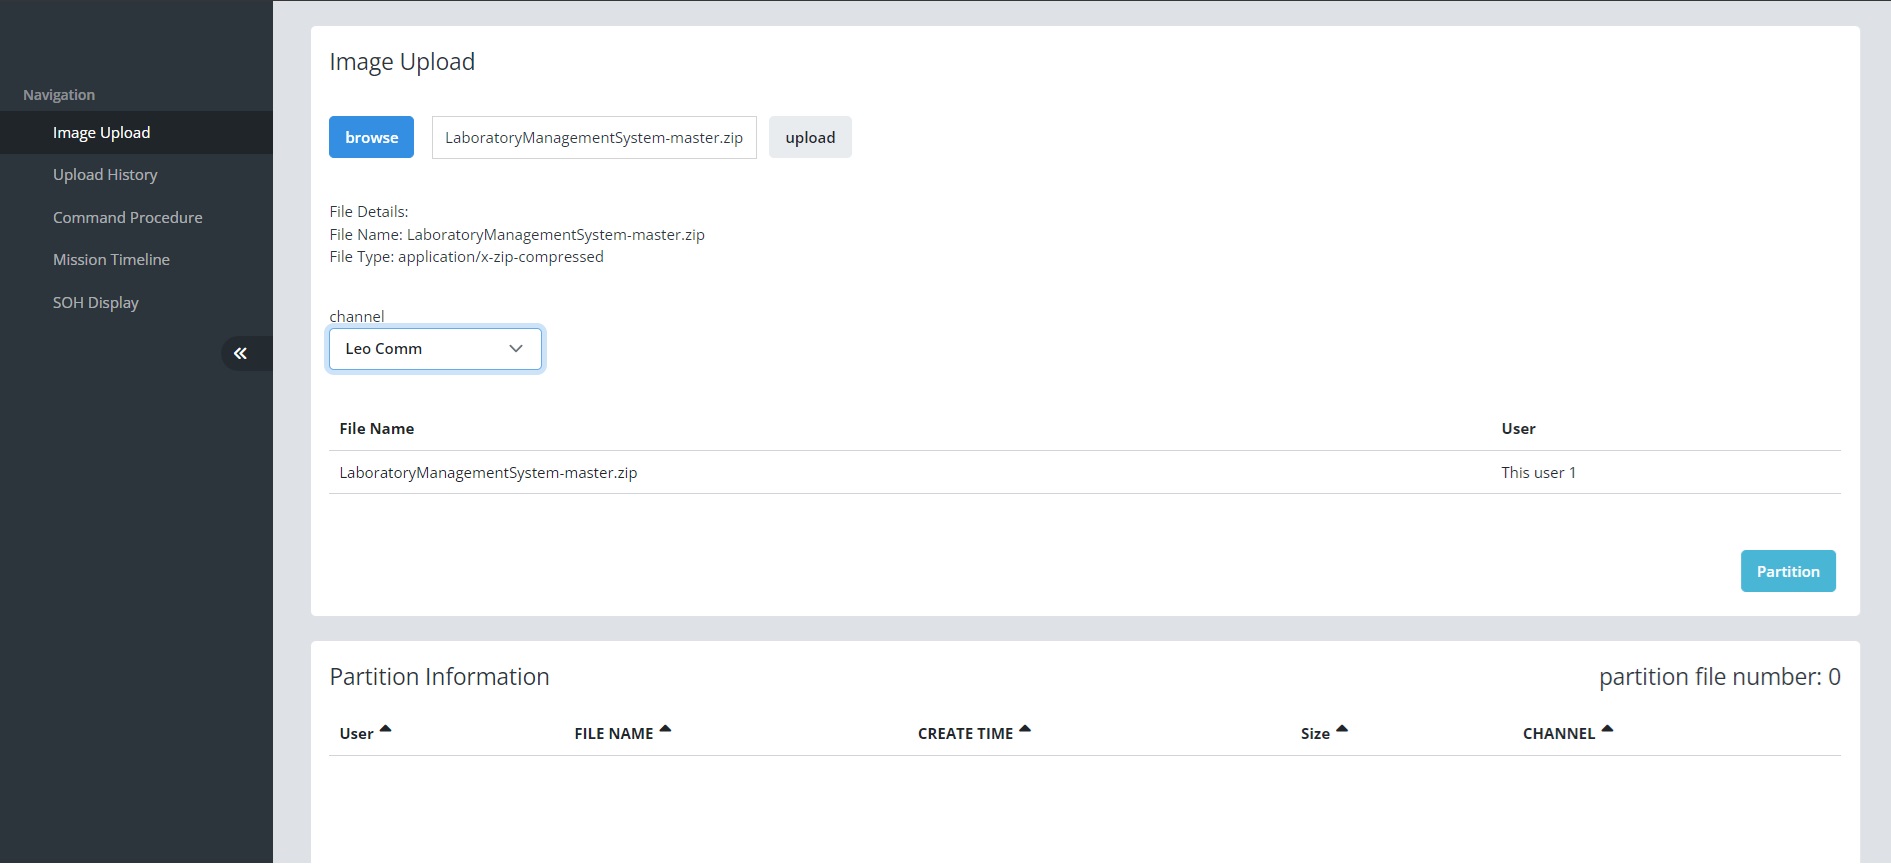Click the dropdown chevron beside Leo Comm
Viewport: 1891px width, 867px height.
[x=516, y=349]
